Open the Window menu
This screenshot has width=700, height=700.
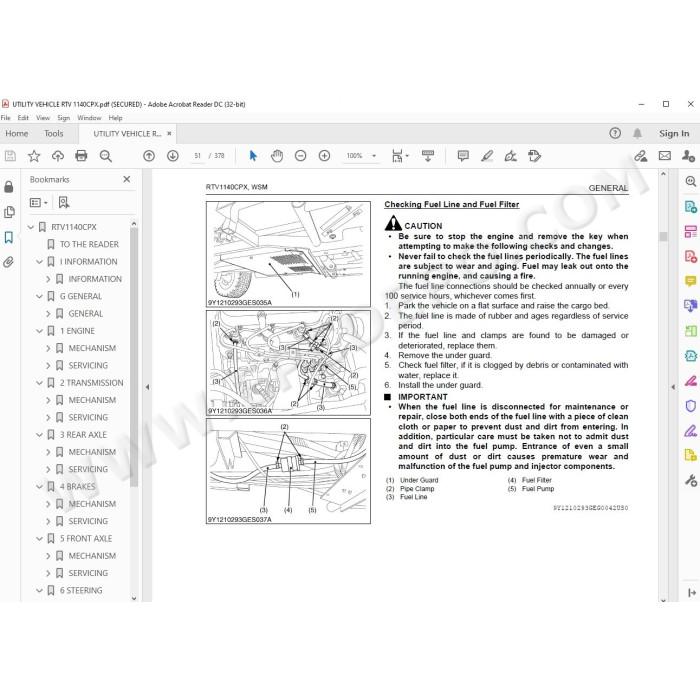click(89, 118)
